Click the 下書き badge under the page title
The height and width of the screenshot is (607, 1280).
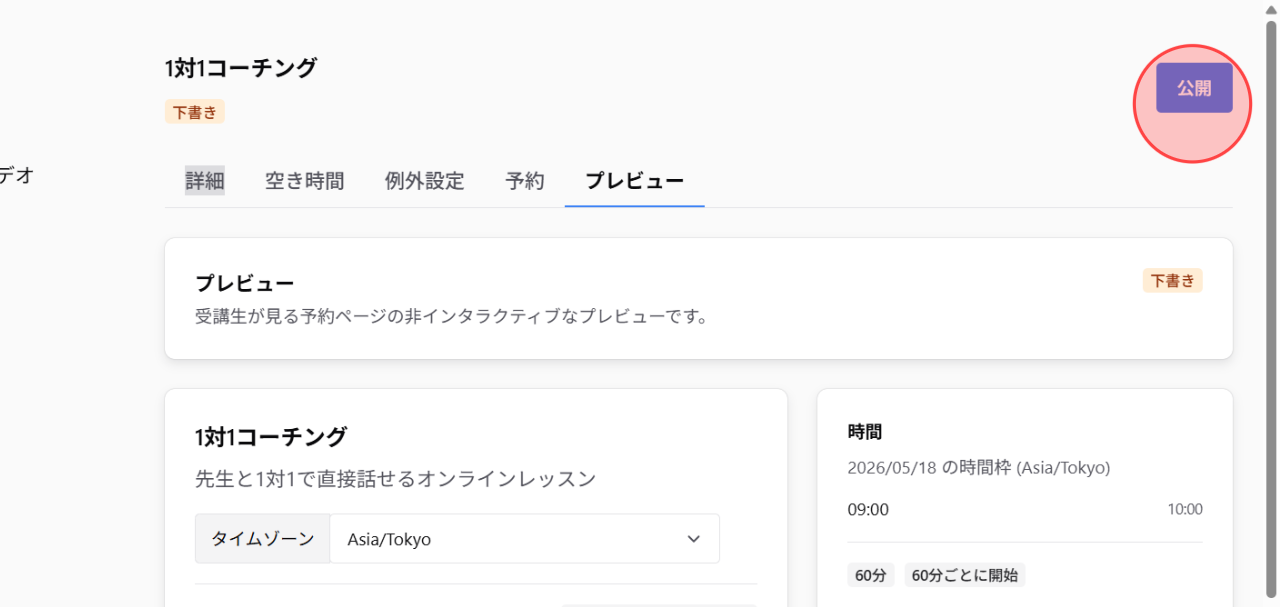[x=194, y=112]
